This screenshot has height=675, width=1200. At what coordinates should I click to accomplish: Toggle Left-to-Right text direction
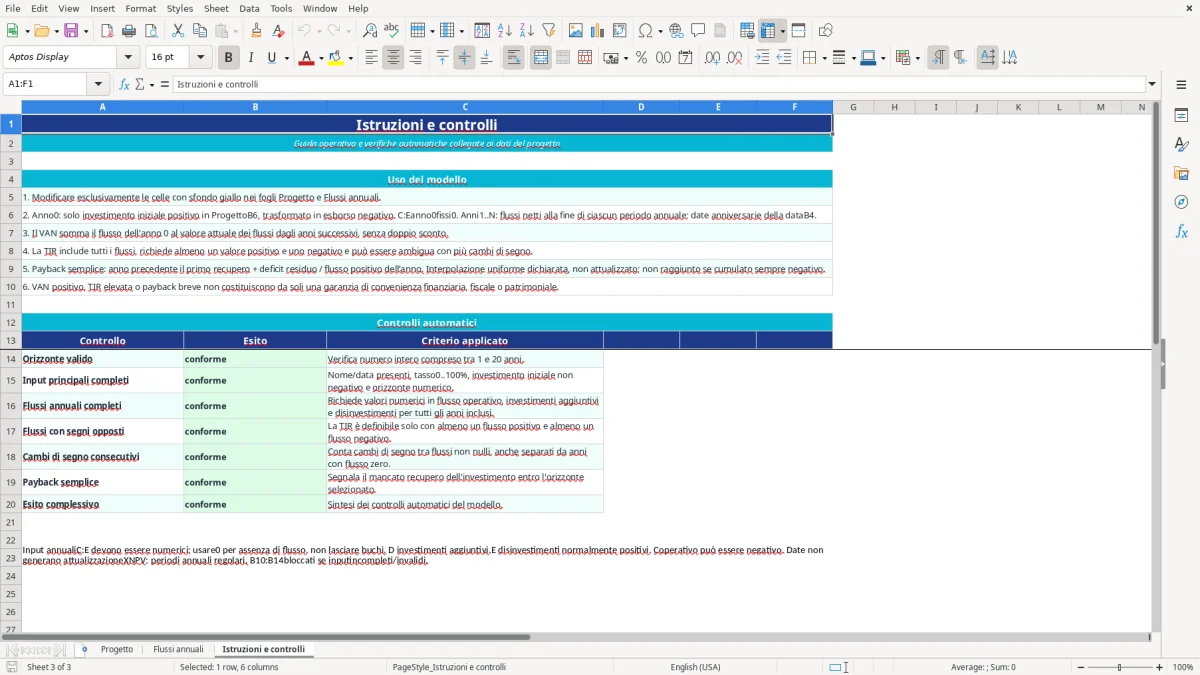point(938,58)
